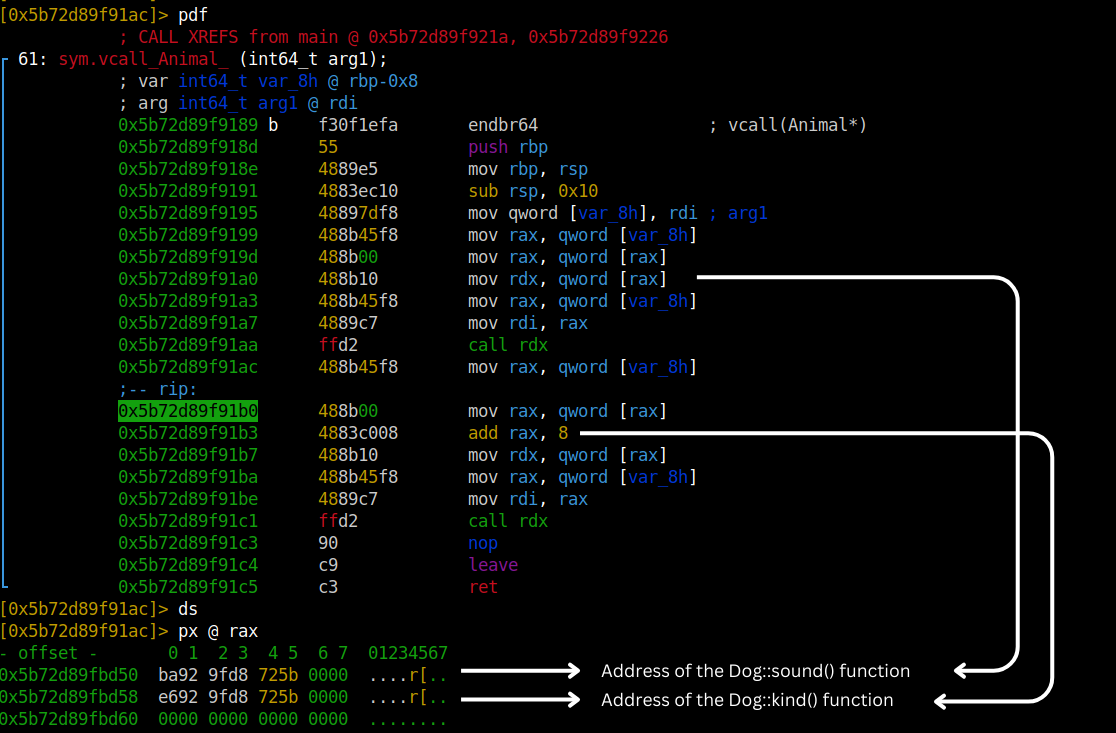Click the 'Address of the Dog::kind() function' annotation
The image size is (1116, 733).
(746, 700)
